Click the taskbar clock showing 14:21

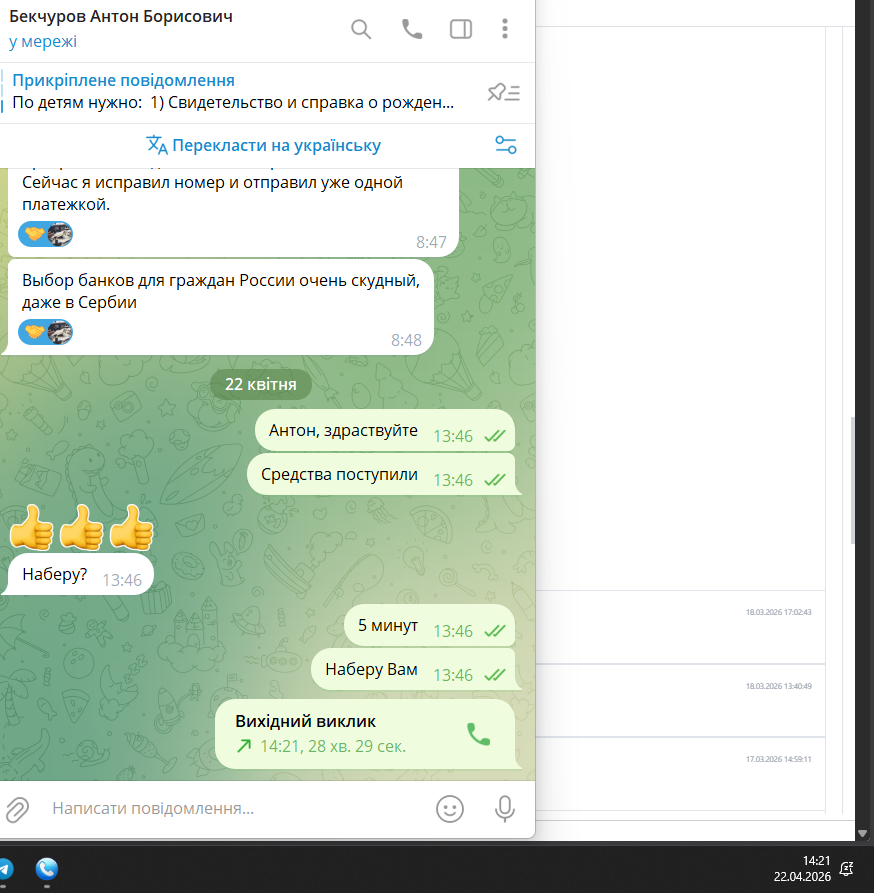(x=802, y=869)
